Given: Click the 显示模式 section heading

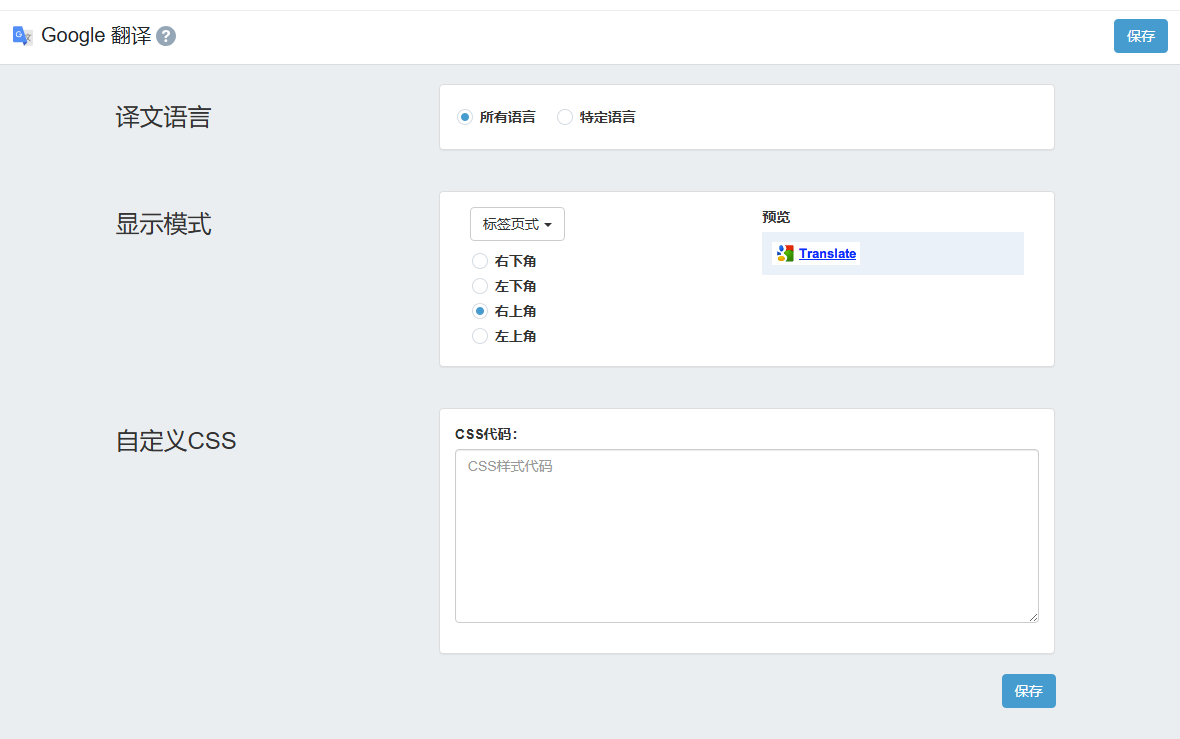Looking at the screenshot, I should pos(163,224).
